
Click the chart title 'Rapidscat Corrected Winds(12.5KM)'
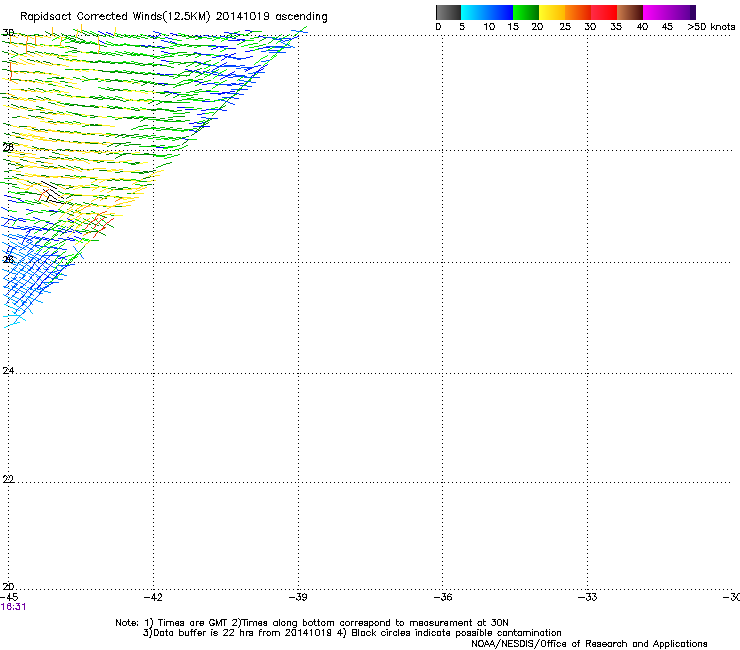tap(115, 17)
